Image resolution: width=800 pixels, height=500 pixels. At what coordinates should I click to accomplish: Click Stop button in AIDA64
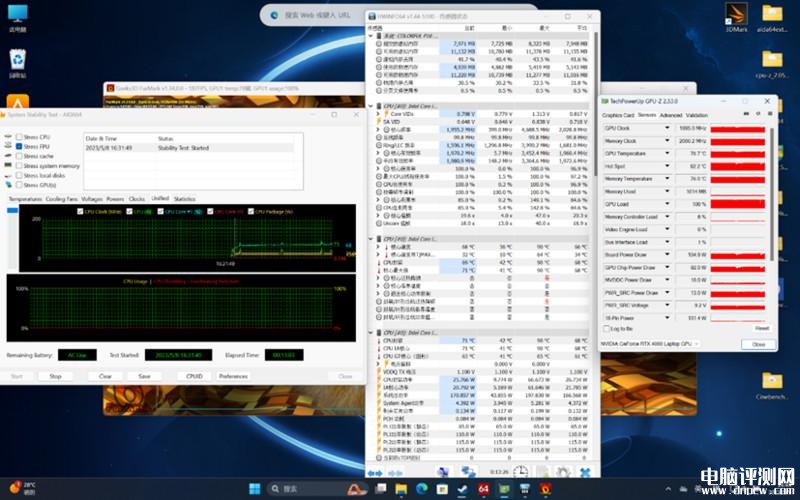[x=55, y=377]
